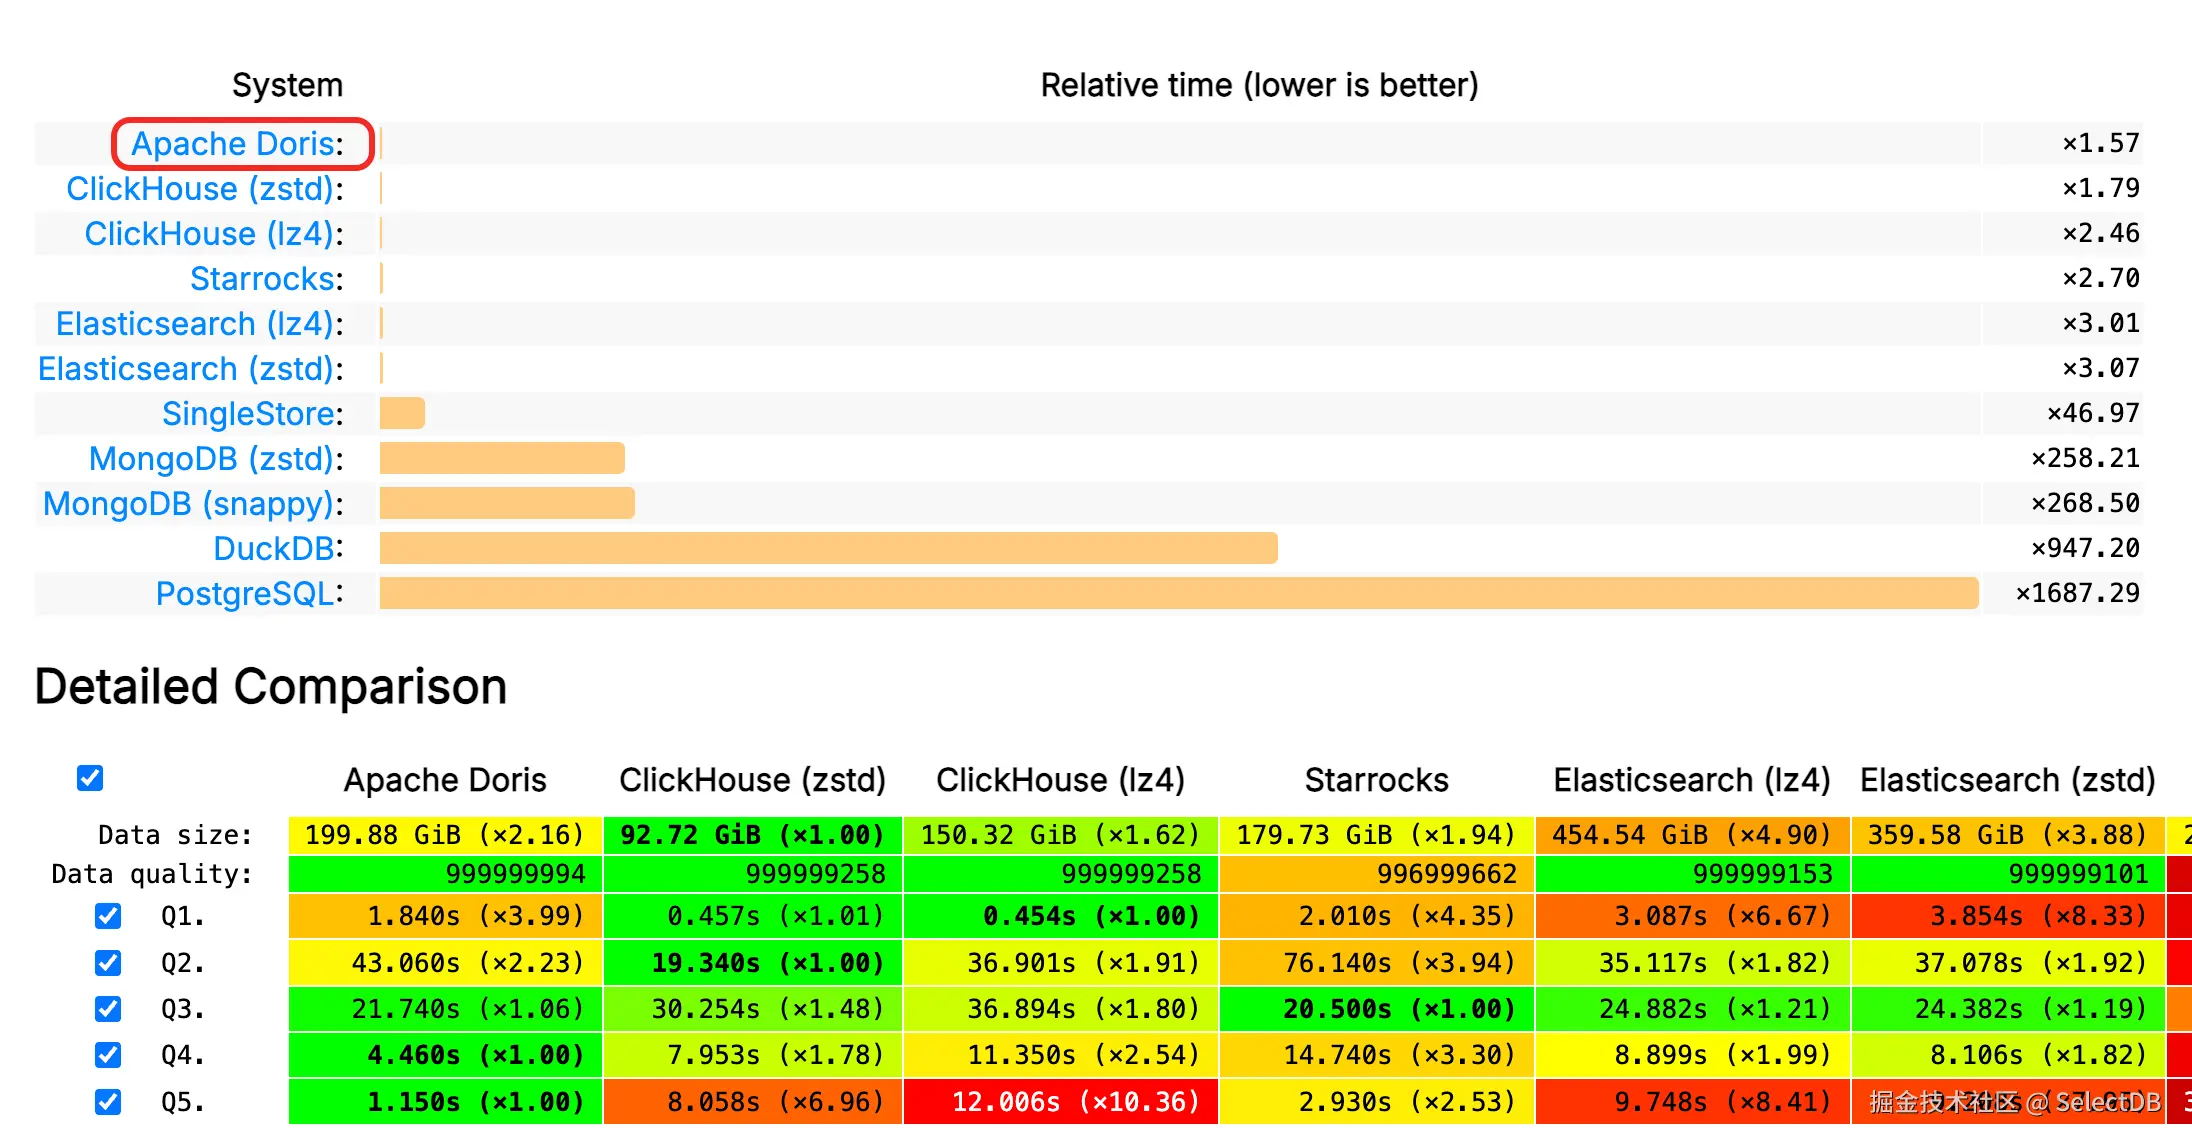Open the DuckDB system link
2192x1146 pixels.
(274, 549)
